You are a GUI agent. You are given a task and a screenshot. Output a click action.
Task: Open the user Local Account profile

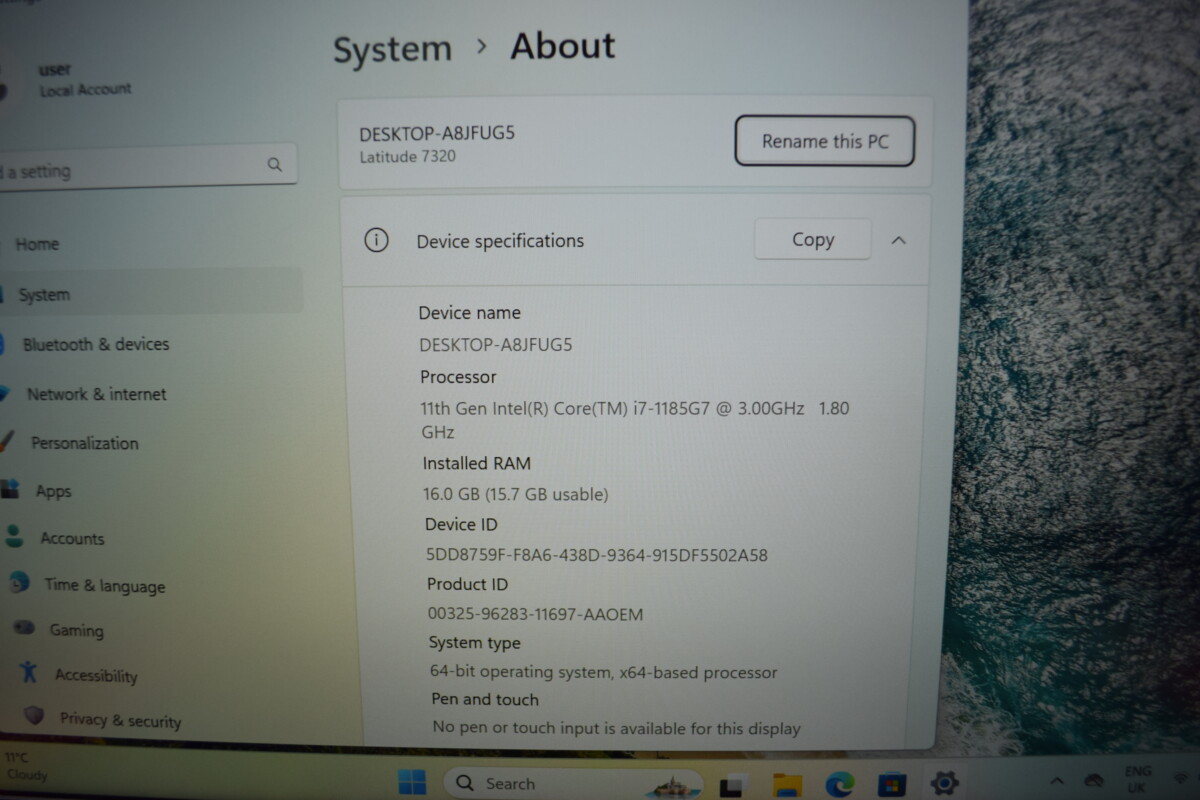84,80
